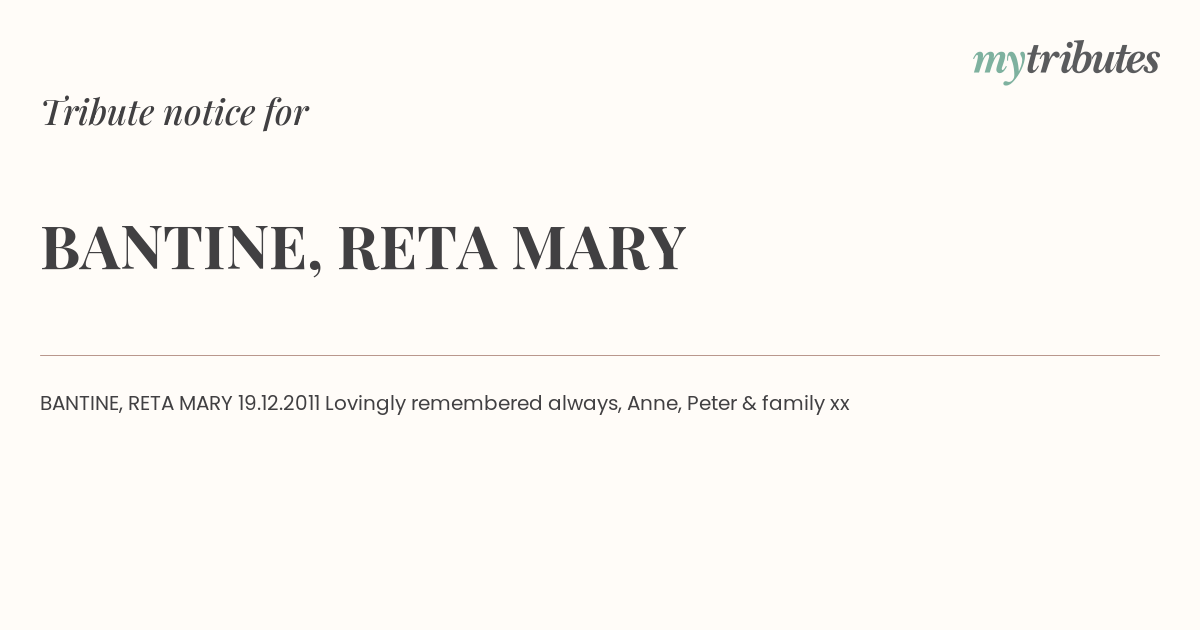This screenshot has height=630, width=1200.
Task: Click the word "notice" in the subtitle
Action: (x=209, y=113)
